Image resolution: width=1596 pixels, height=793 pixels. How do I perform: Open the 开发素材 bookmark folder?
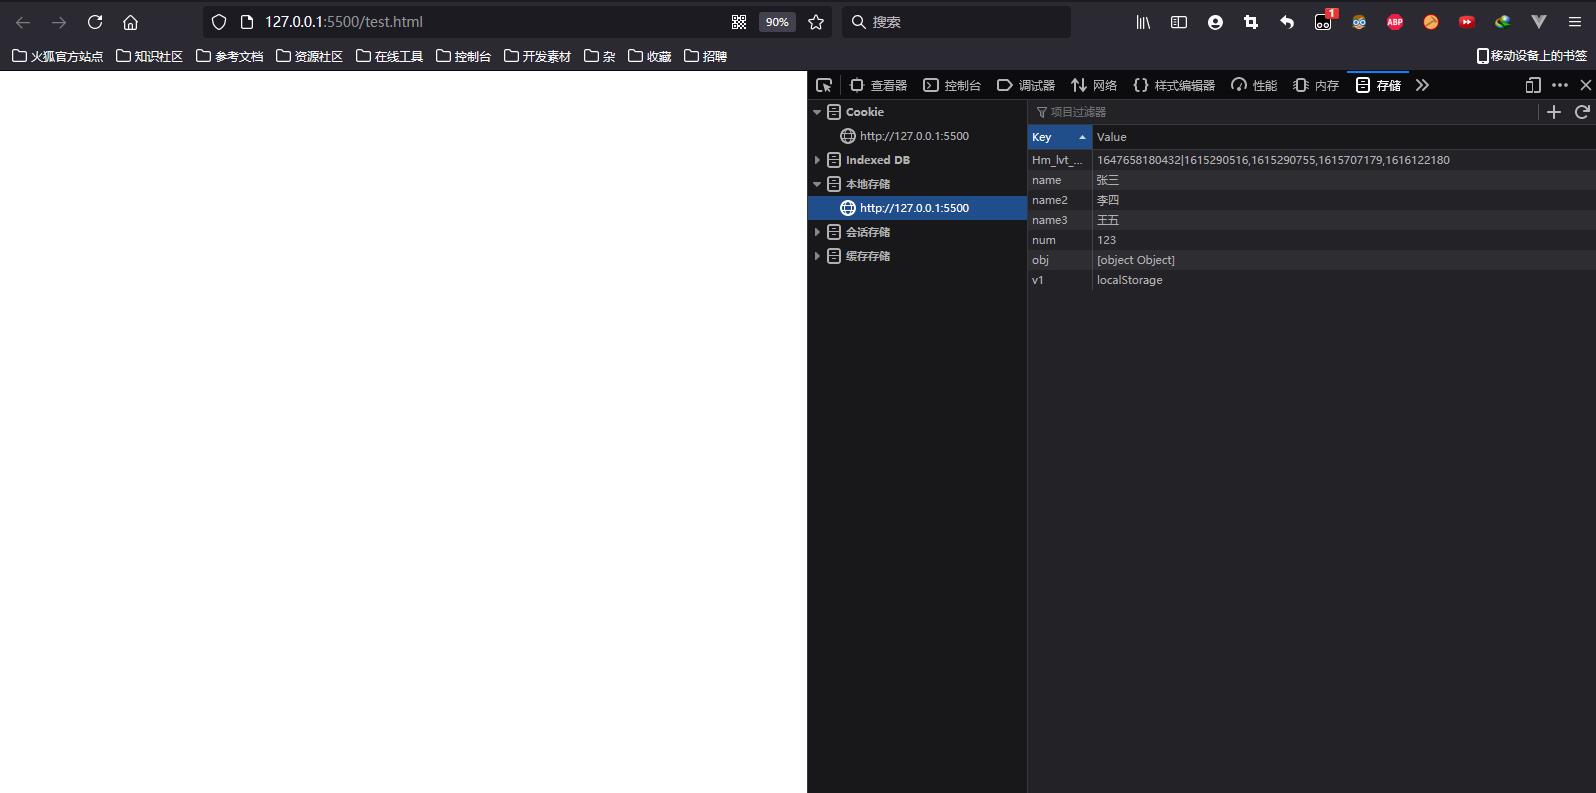click(537, 56)
